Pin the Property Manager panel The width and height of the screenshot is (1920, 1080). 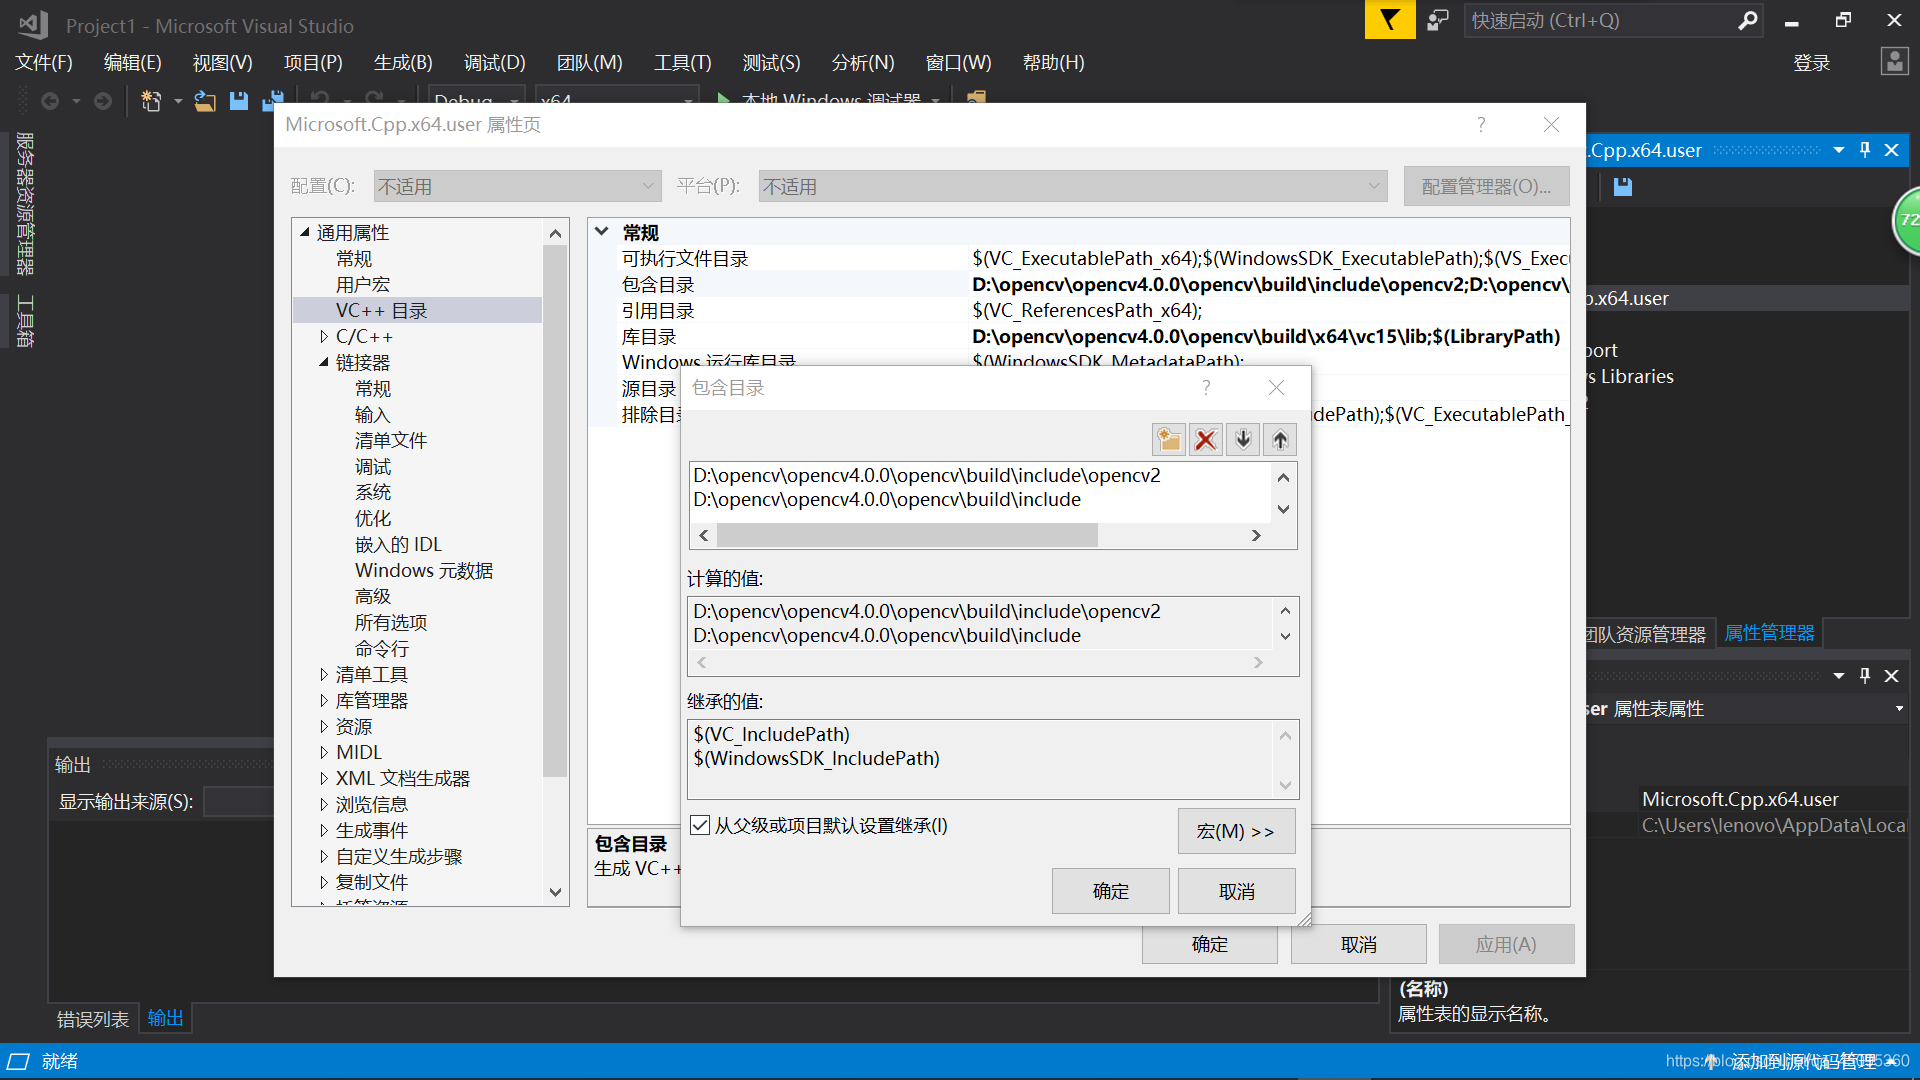click(1865, 150)
